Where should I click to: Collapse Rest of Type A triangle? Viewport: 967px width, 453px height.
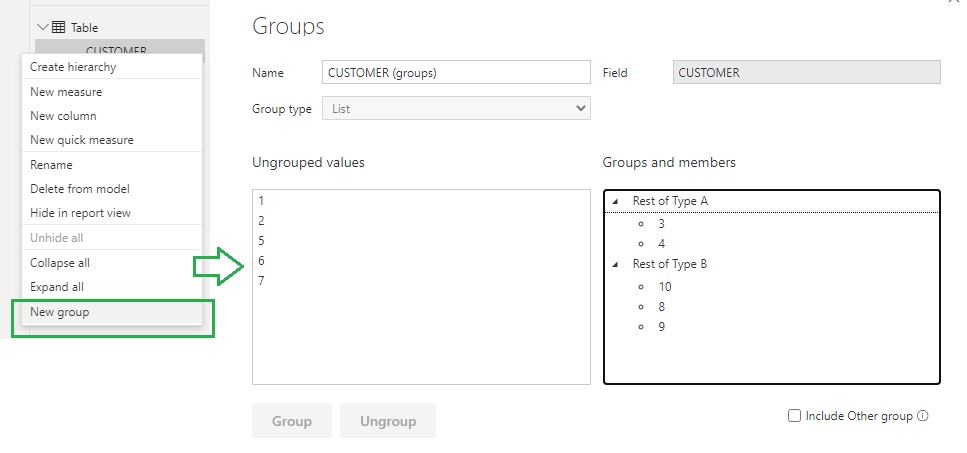point(615,202)
